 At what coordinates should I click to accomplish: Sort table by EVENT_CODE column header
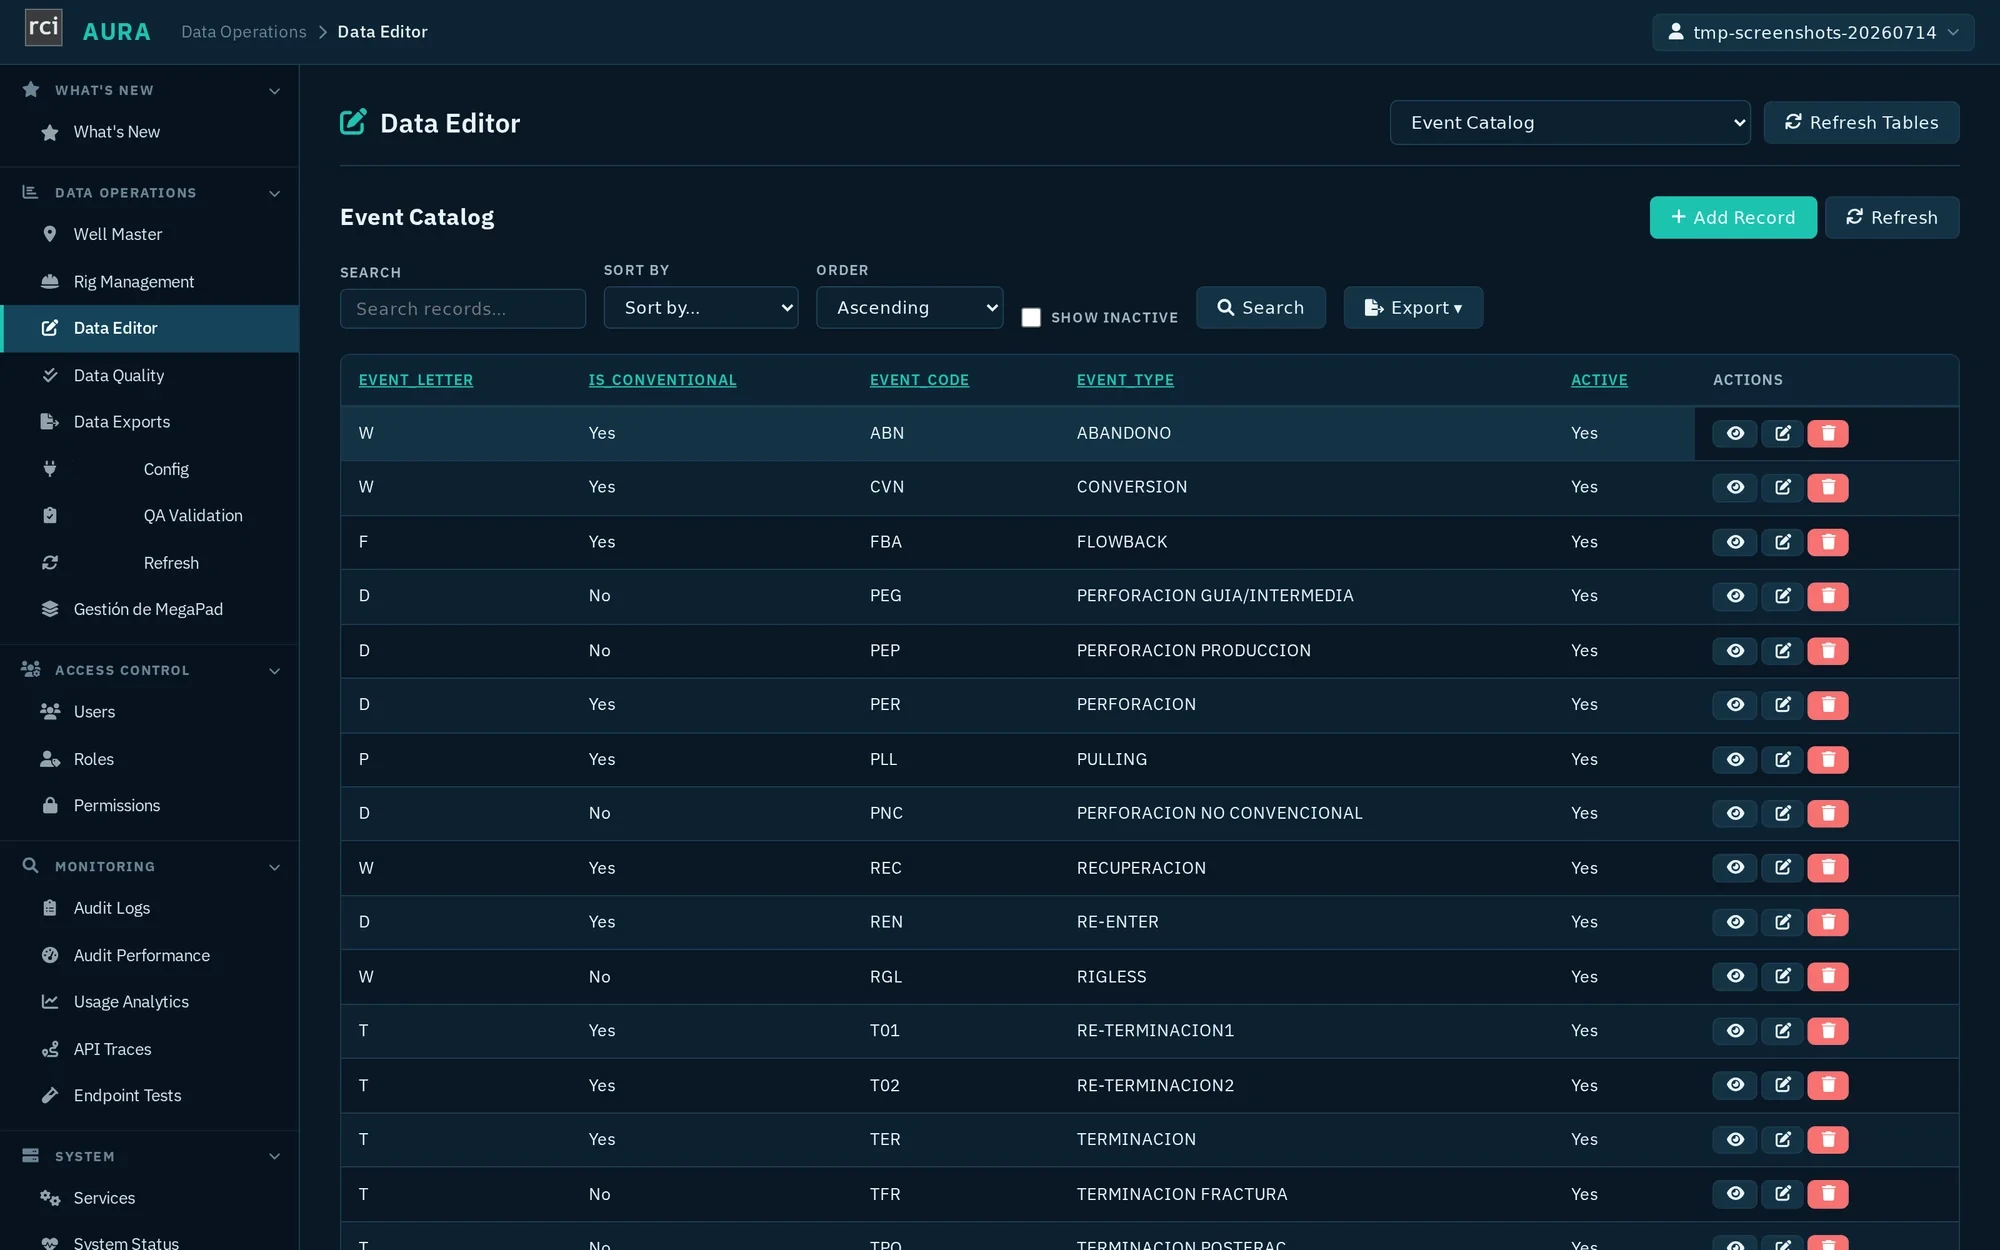tap(919, 380)
